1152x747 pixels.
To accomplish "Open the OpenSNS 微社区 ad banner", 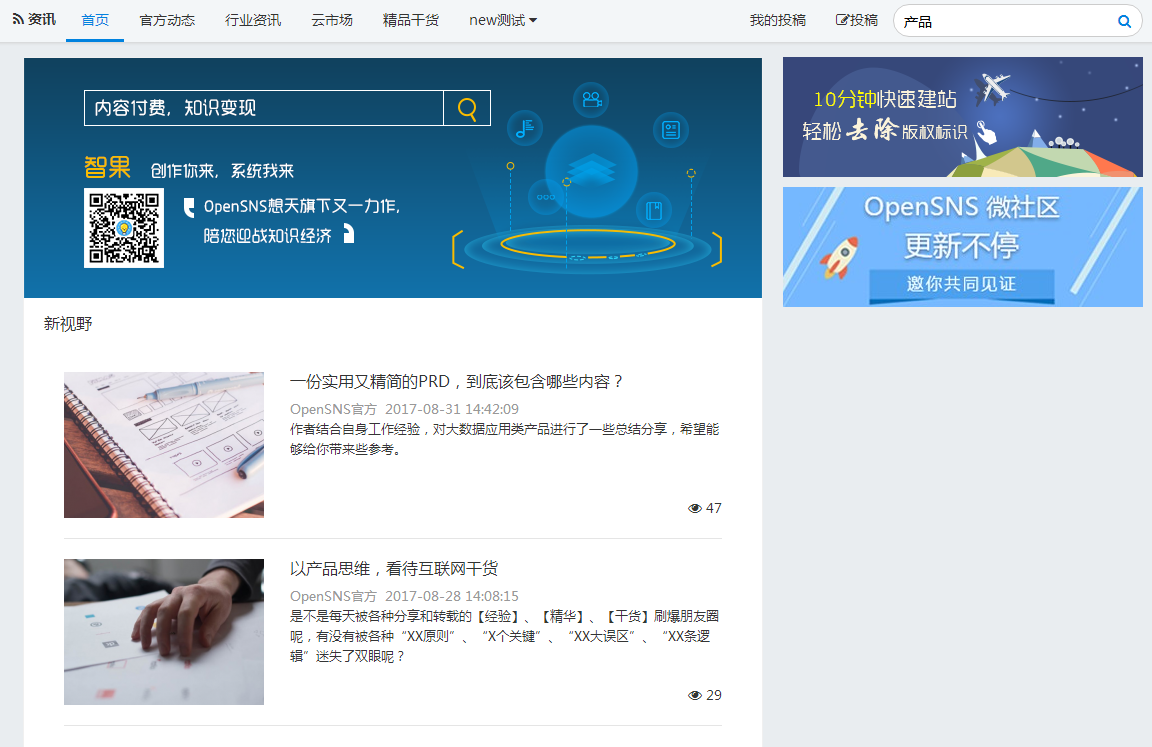I will 962,247.
